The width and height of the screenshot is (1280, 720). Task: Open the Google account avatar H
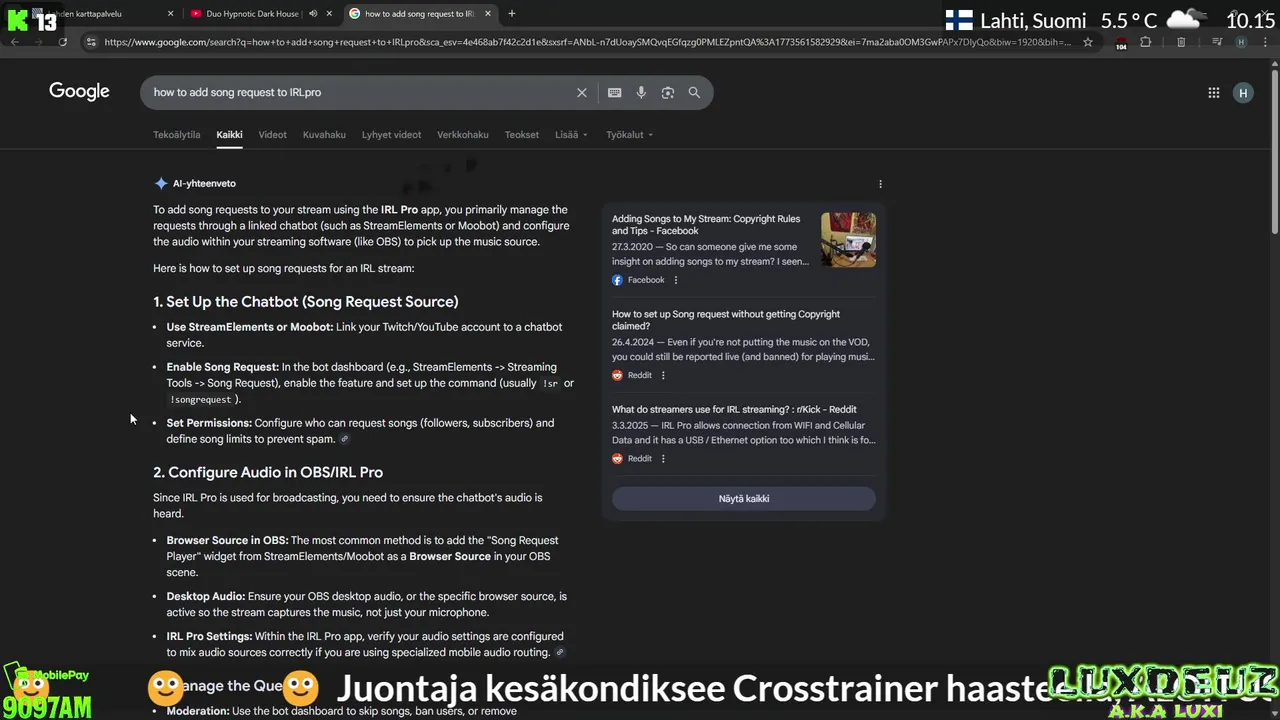point(1243,93)
